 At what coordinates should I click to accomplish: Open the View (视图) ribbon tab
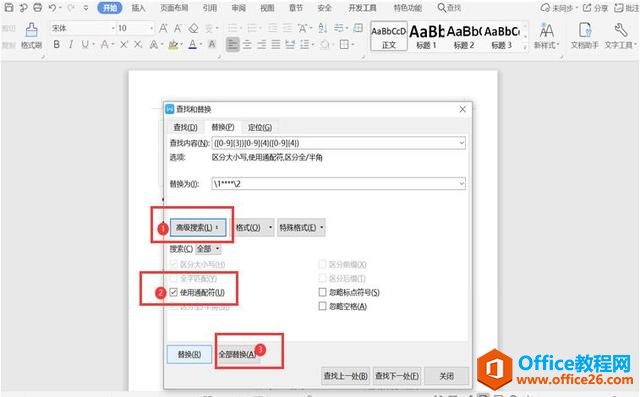pos(267,8)
